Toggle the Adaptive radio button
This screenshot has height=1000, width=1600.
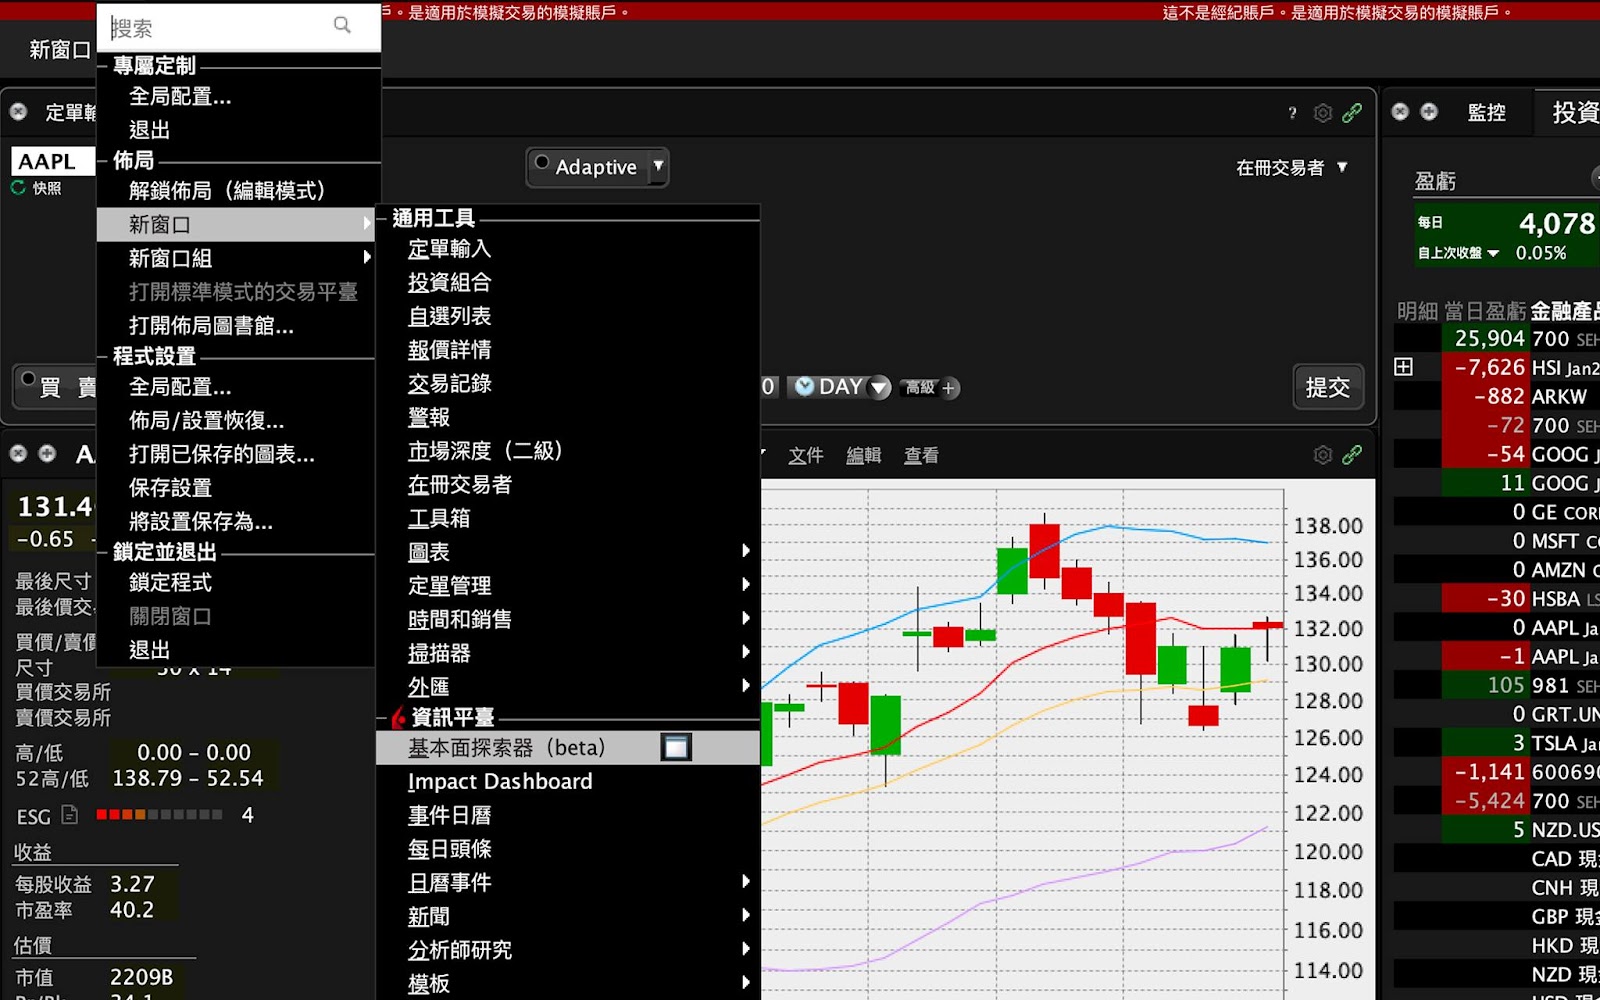point(541,162)
